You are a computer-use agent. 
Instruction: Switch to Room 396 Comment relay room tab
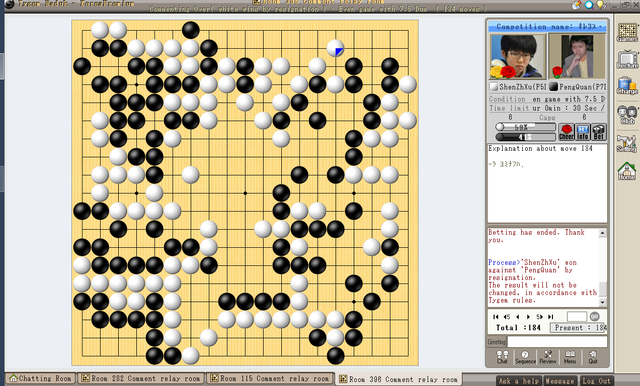398,379
